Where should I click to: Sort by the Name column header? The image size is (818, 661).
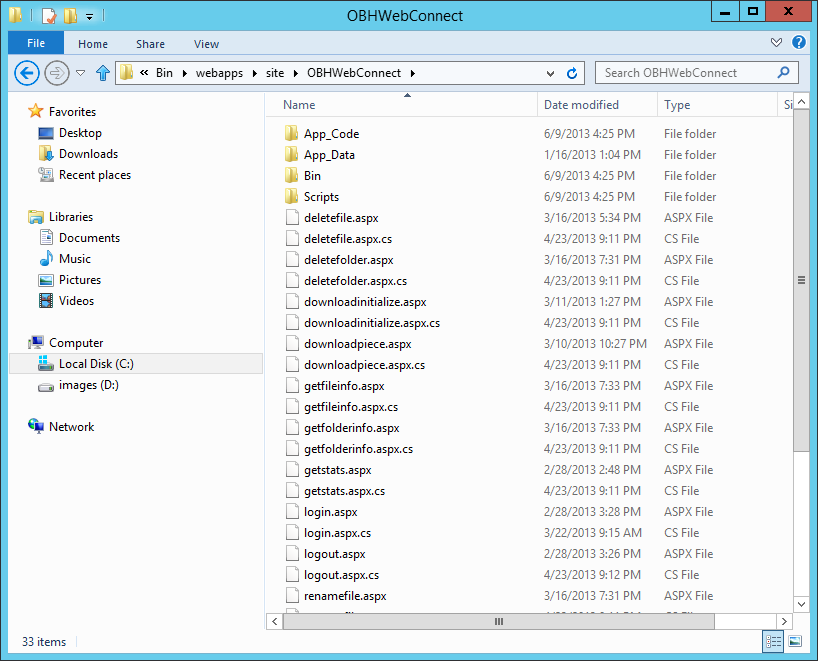click(402, 105)
